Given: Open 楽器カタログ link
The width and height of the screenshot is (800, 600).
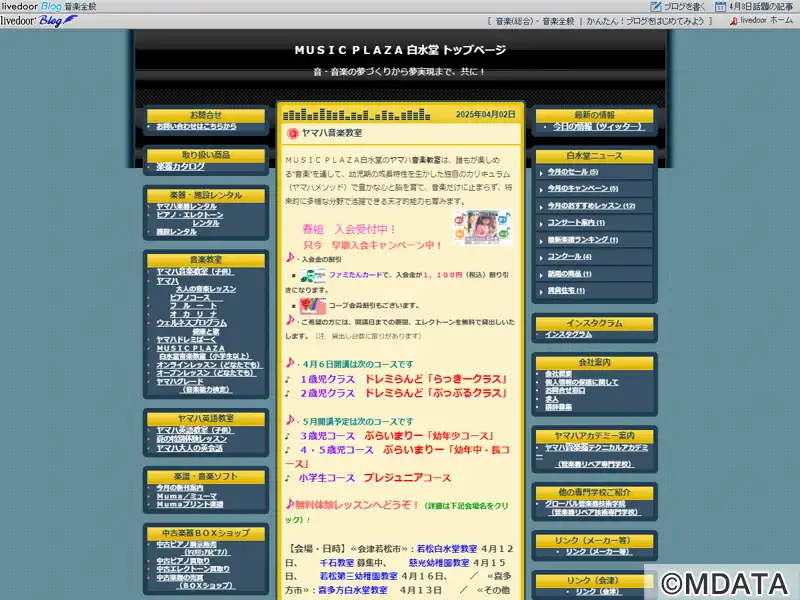Looking at the screenshot, I should pyautogui.click(x=181, y=166).
